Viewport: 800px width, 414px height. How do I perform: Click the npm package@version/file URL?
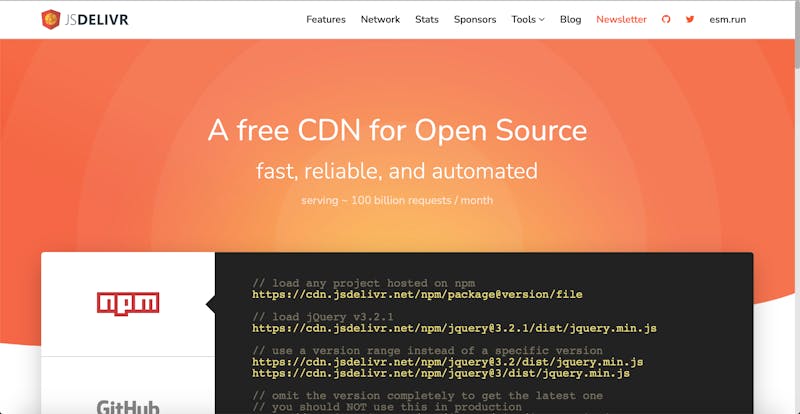(x=417, y=295)
